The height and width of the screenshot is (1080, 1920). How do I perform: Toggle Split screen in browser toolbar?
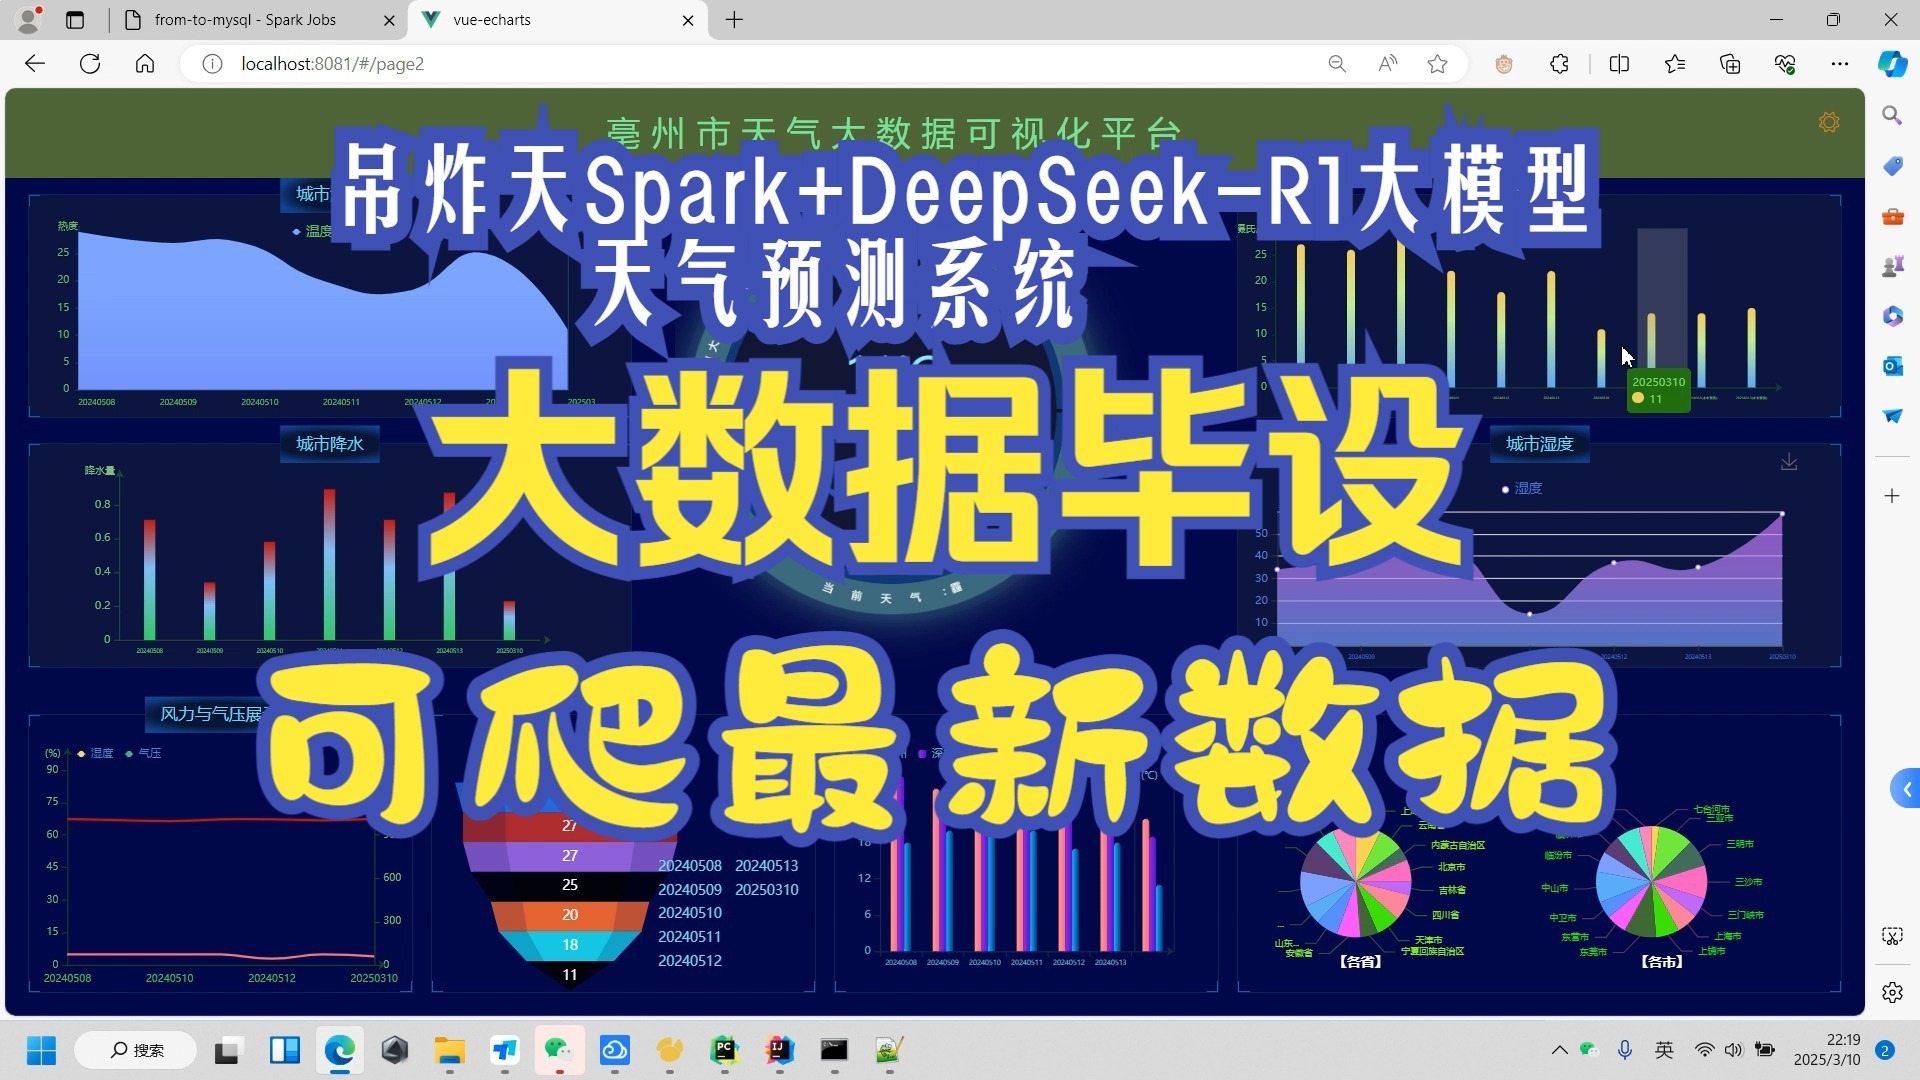1619,64
